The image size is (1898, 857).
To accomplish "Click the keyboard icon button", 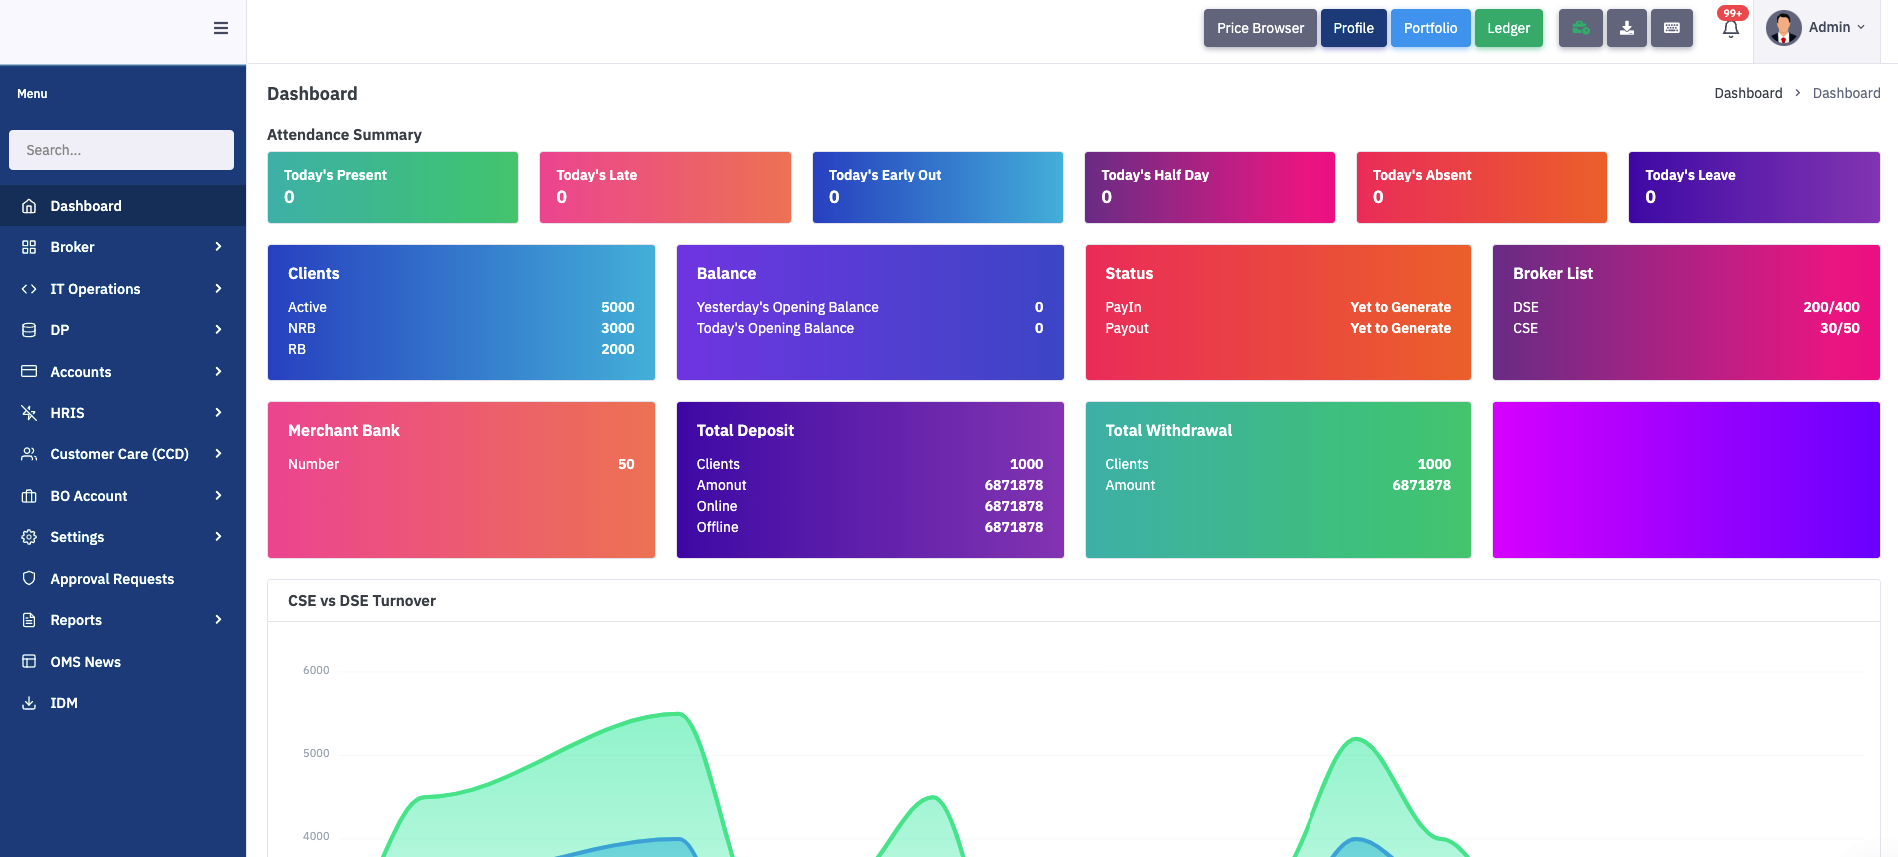I will pyautogui.click(x=1671, y=28).
